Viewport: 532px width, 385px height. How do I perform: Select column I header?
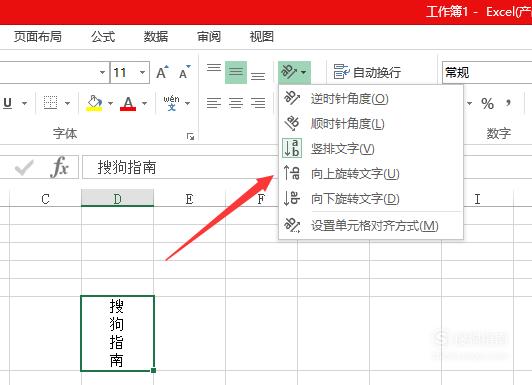(477, 198)
